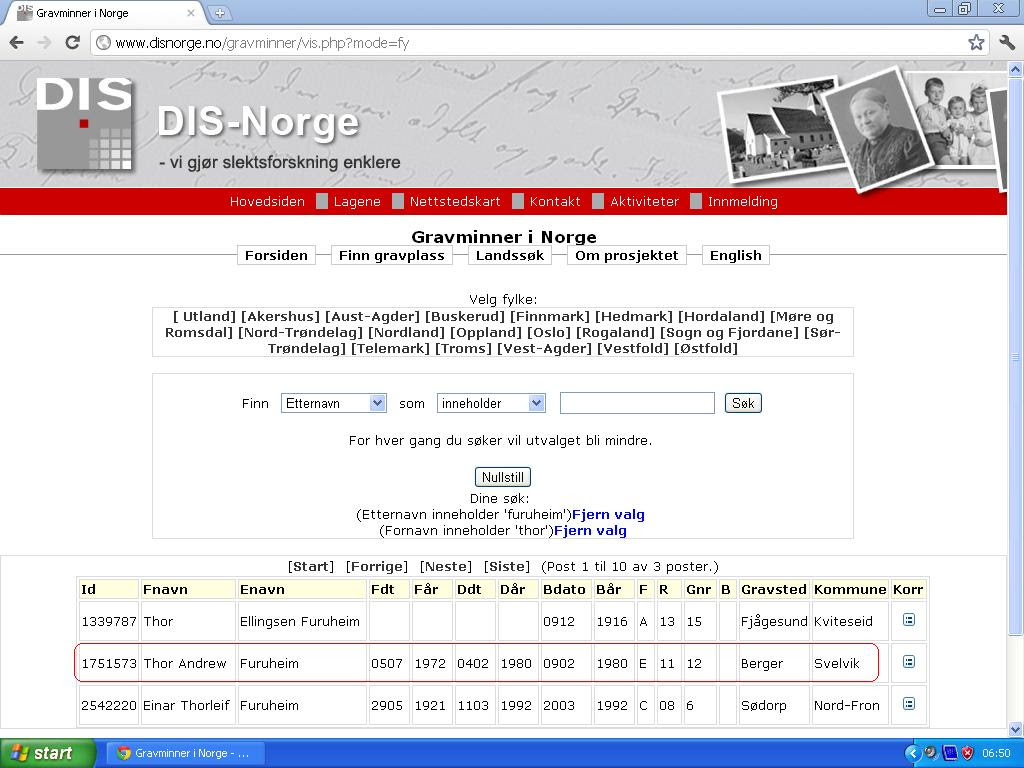This screenshot has width=1024, height=768.
Task: Remove the furuheim filter via Fjern valg
Action: pyautogui.click(x=608, y=515)
